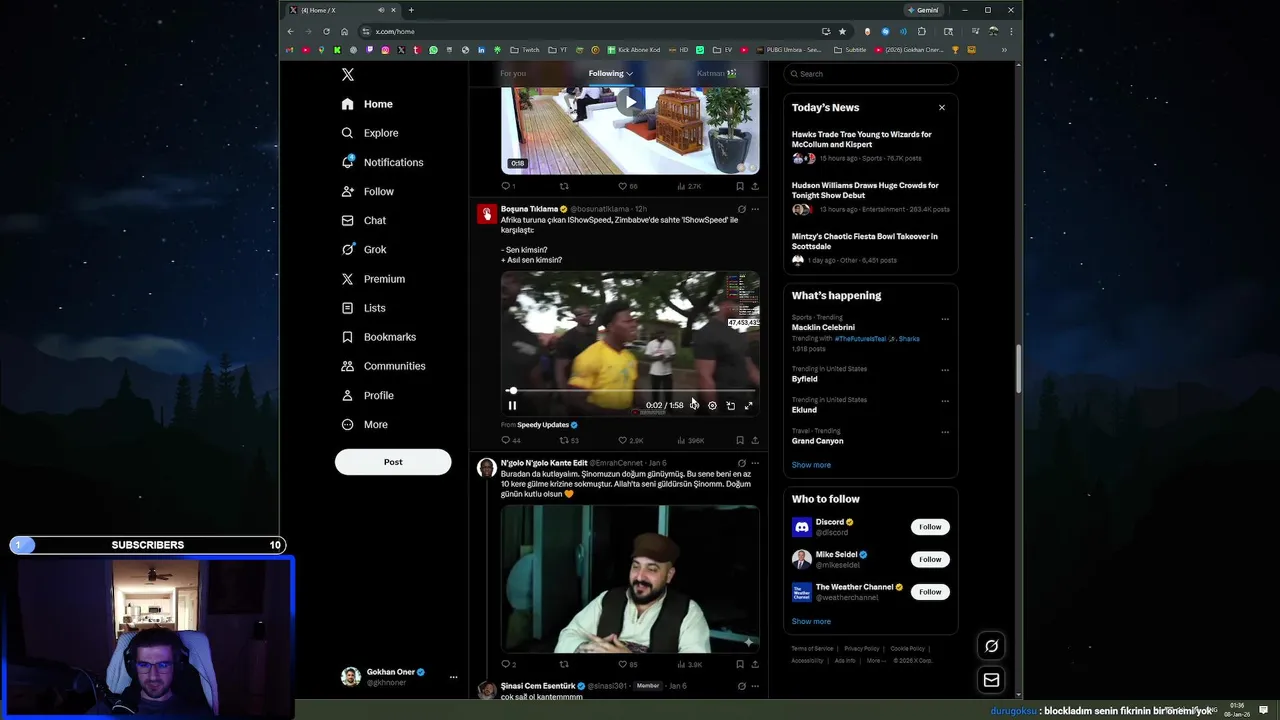The width and height of the screenshot is (1280, 720).
Task: Go to Home in the sidebar
Action: [366, 104]
